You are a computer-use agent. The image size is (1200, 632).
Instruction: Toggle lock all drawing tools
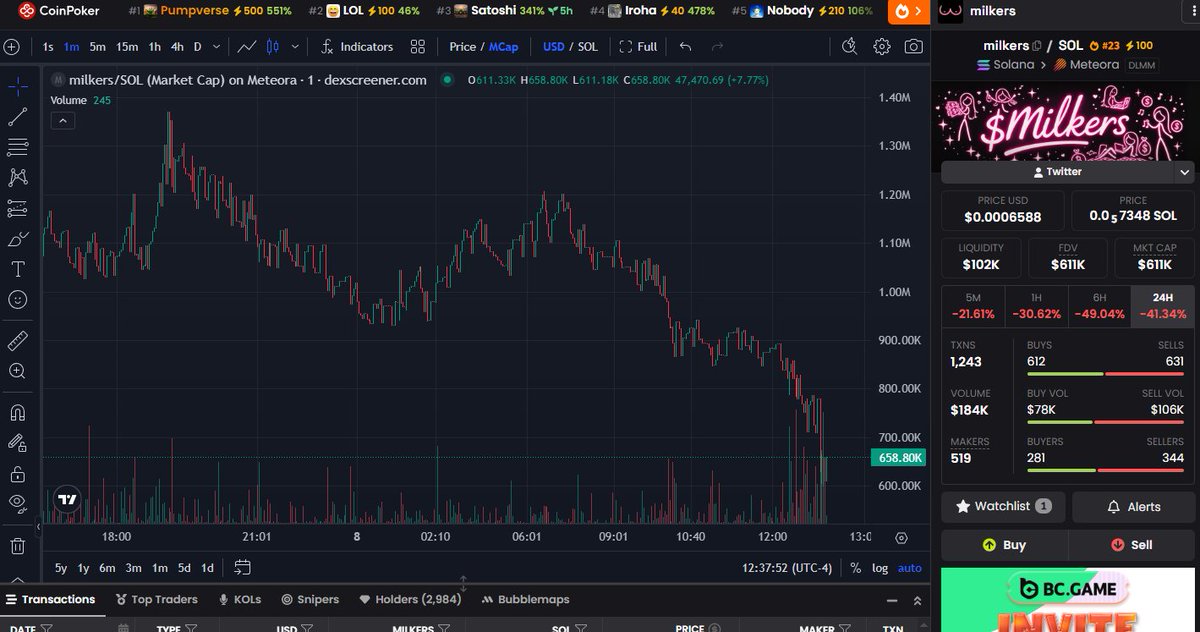[17, 473]
